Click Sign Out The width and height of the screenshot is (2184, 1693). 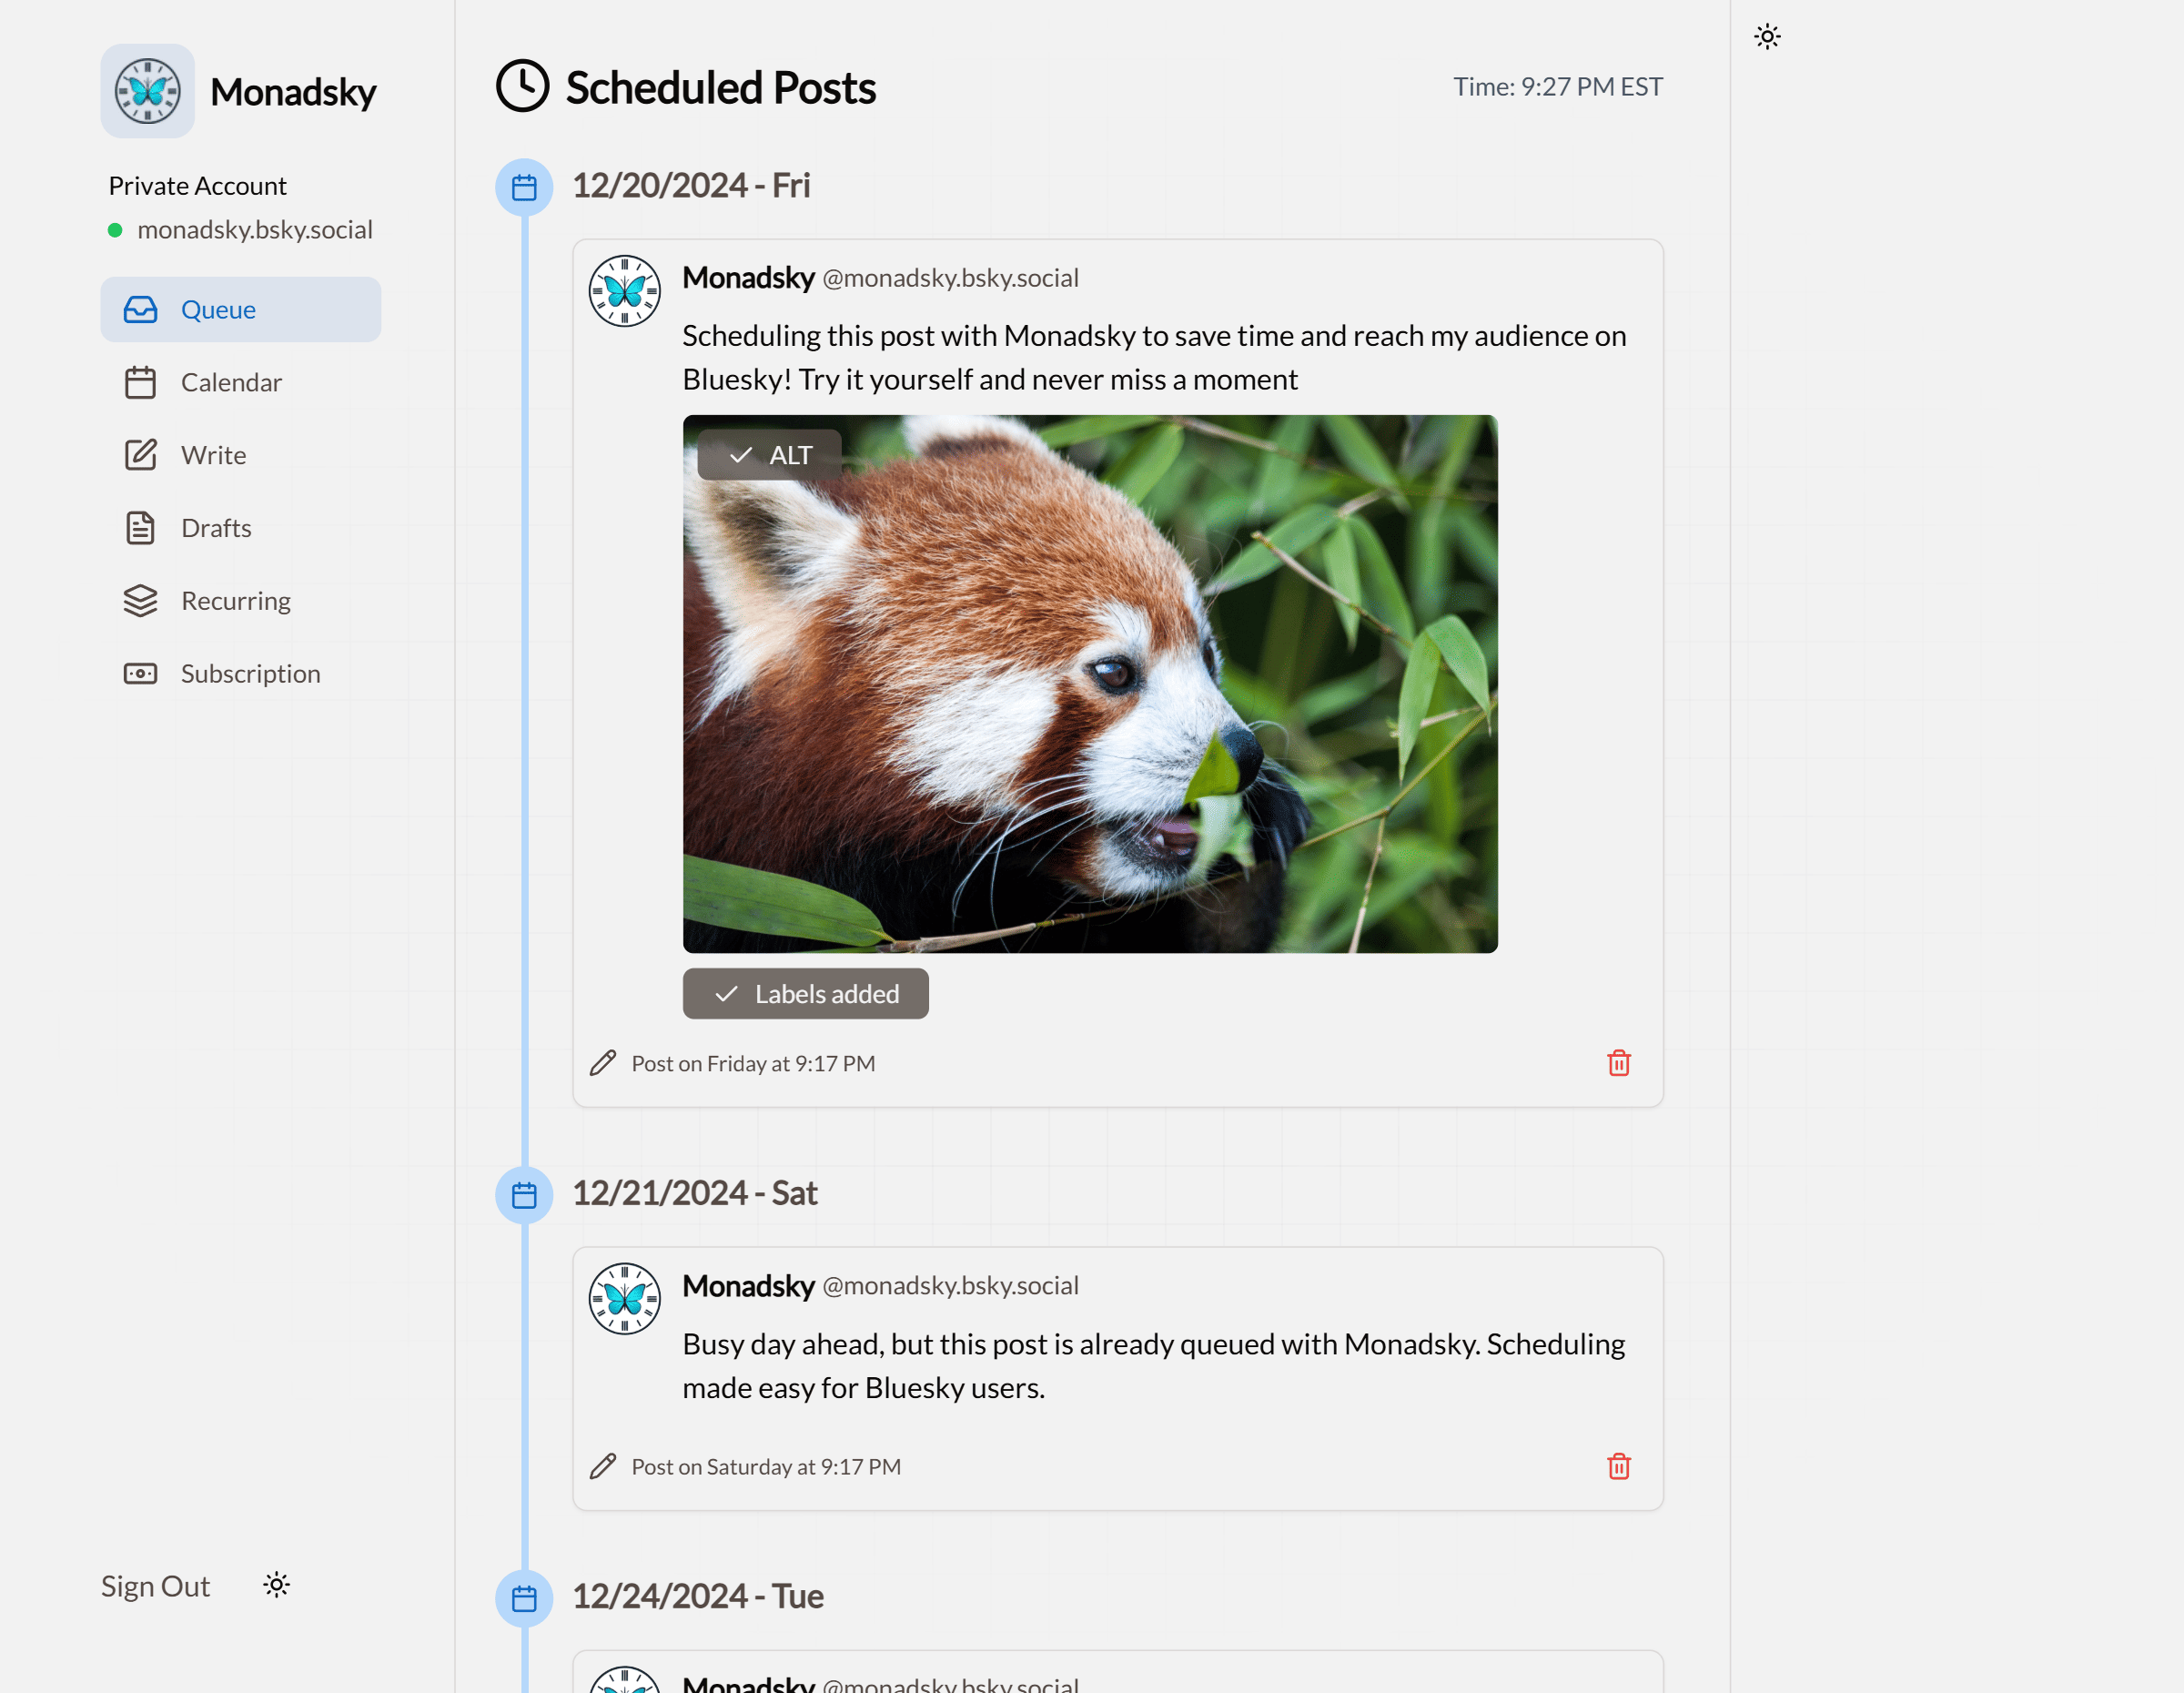point(155,1586)
